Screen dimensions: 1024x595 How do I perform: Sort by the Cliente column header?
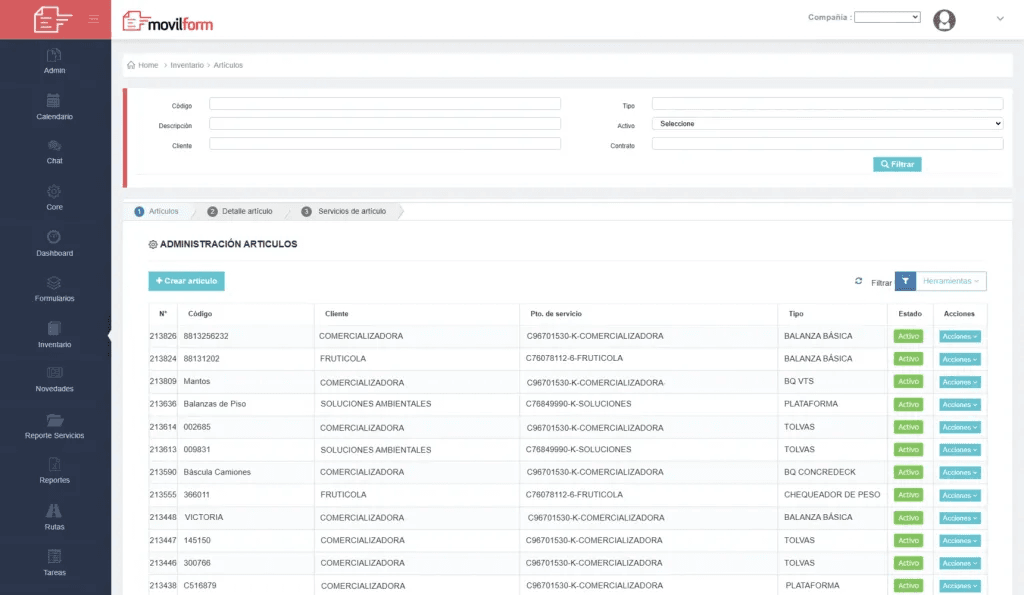[336, 314]
